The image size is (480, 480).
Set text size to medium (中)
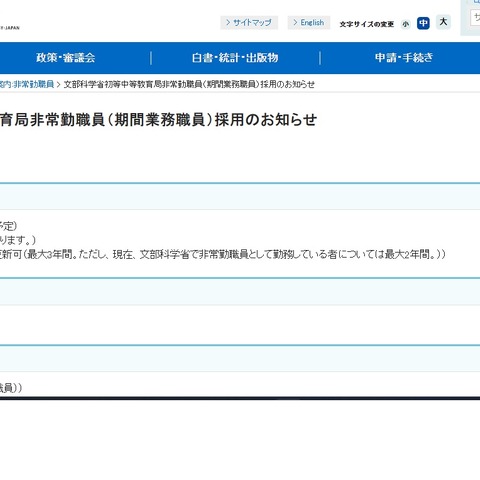(x=423, y=23)
